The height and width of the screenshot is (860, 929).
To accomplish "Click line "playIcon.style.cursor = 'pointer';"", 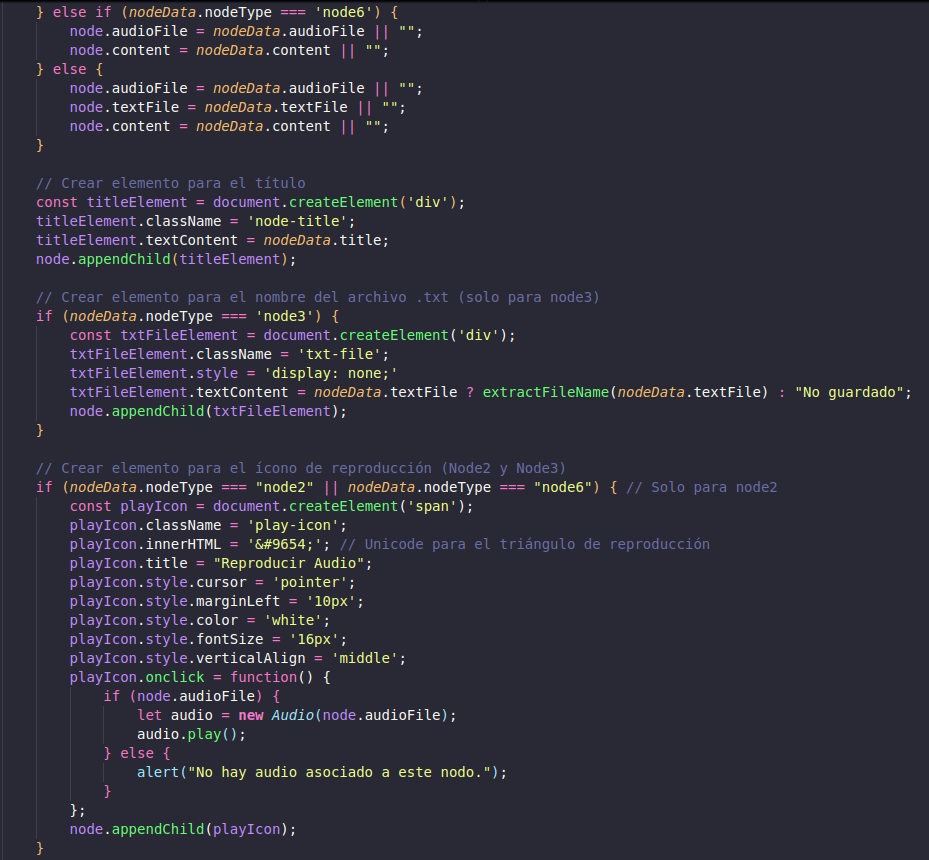I will (212, 582).
